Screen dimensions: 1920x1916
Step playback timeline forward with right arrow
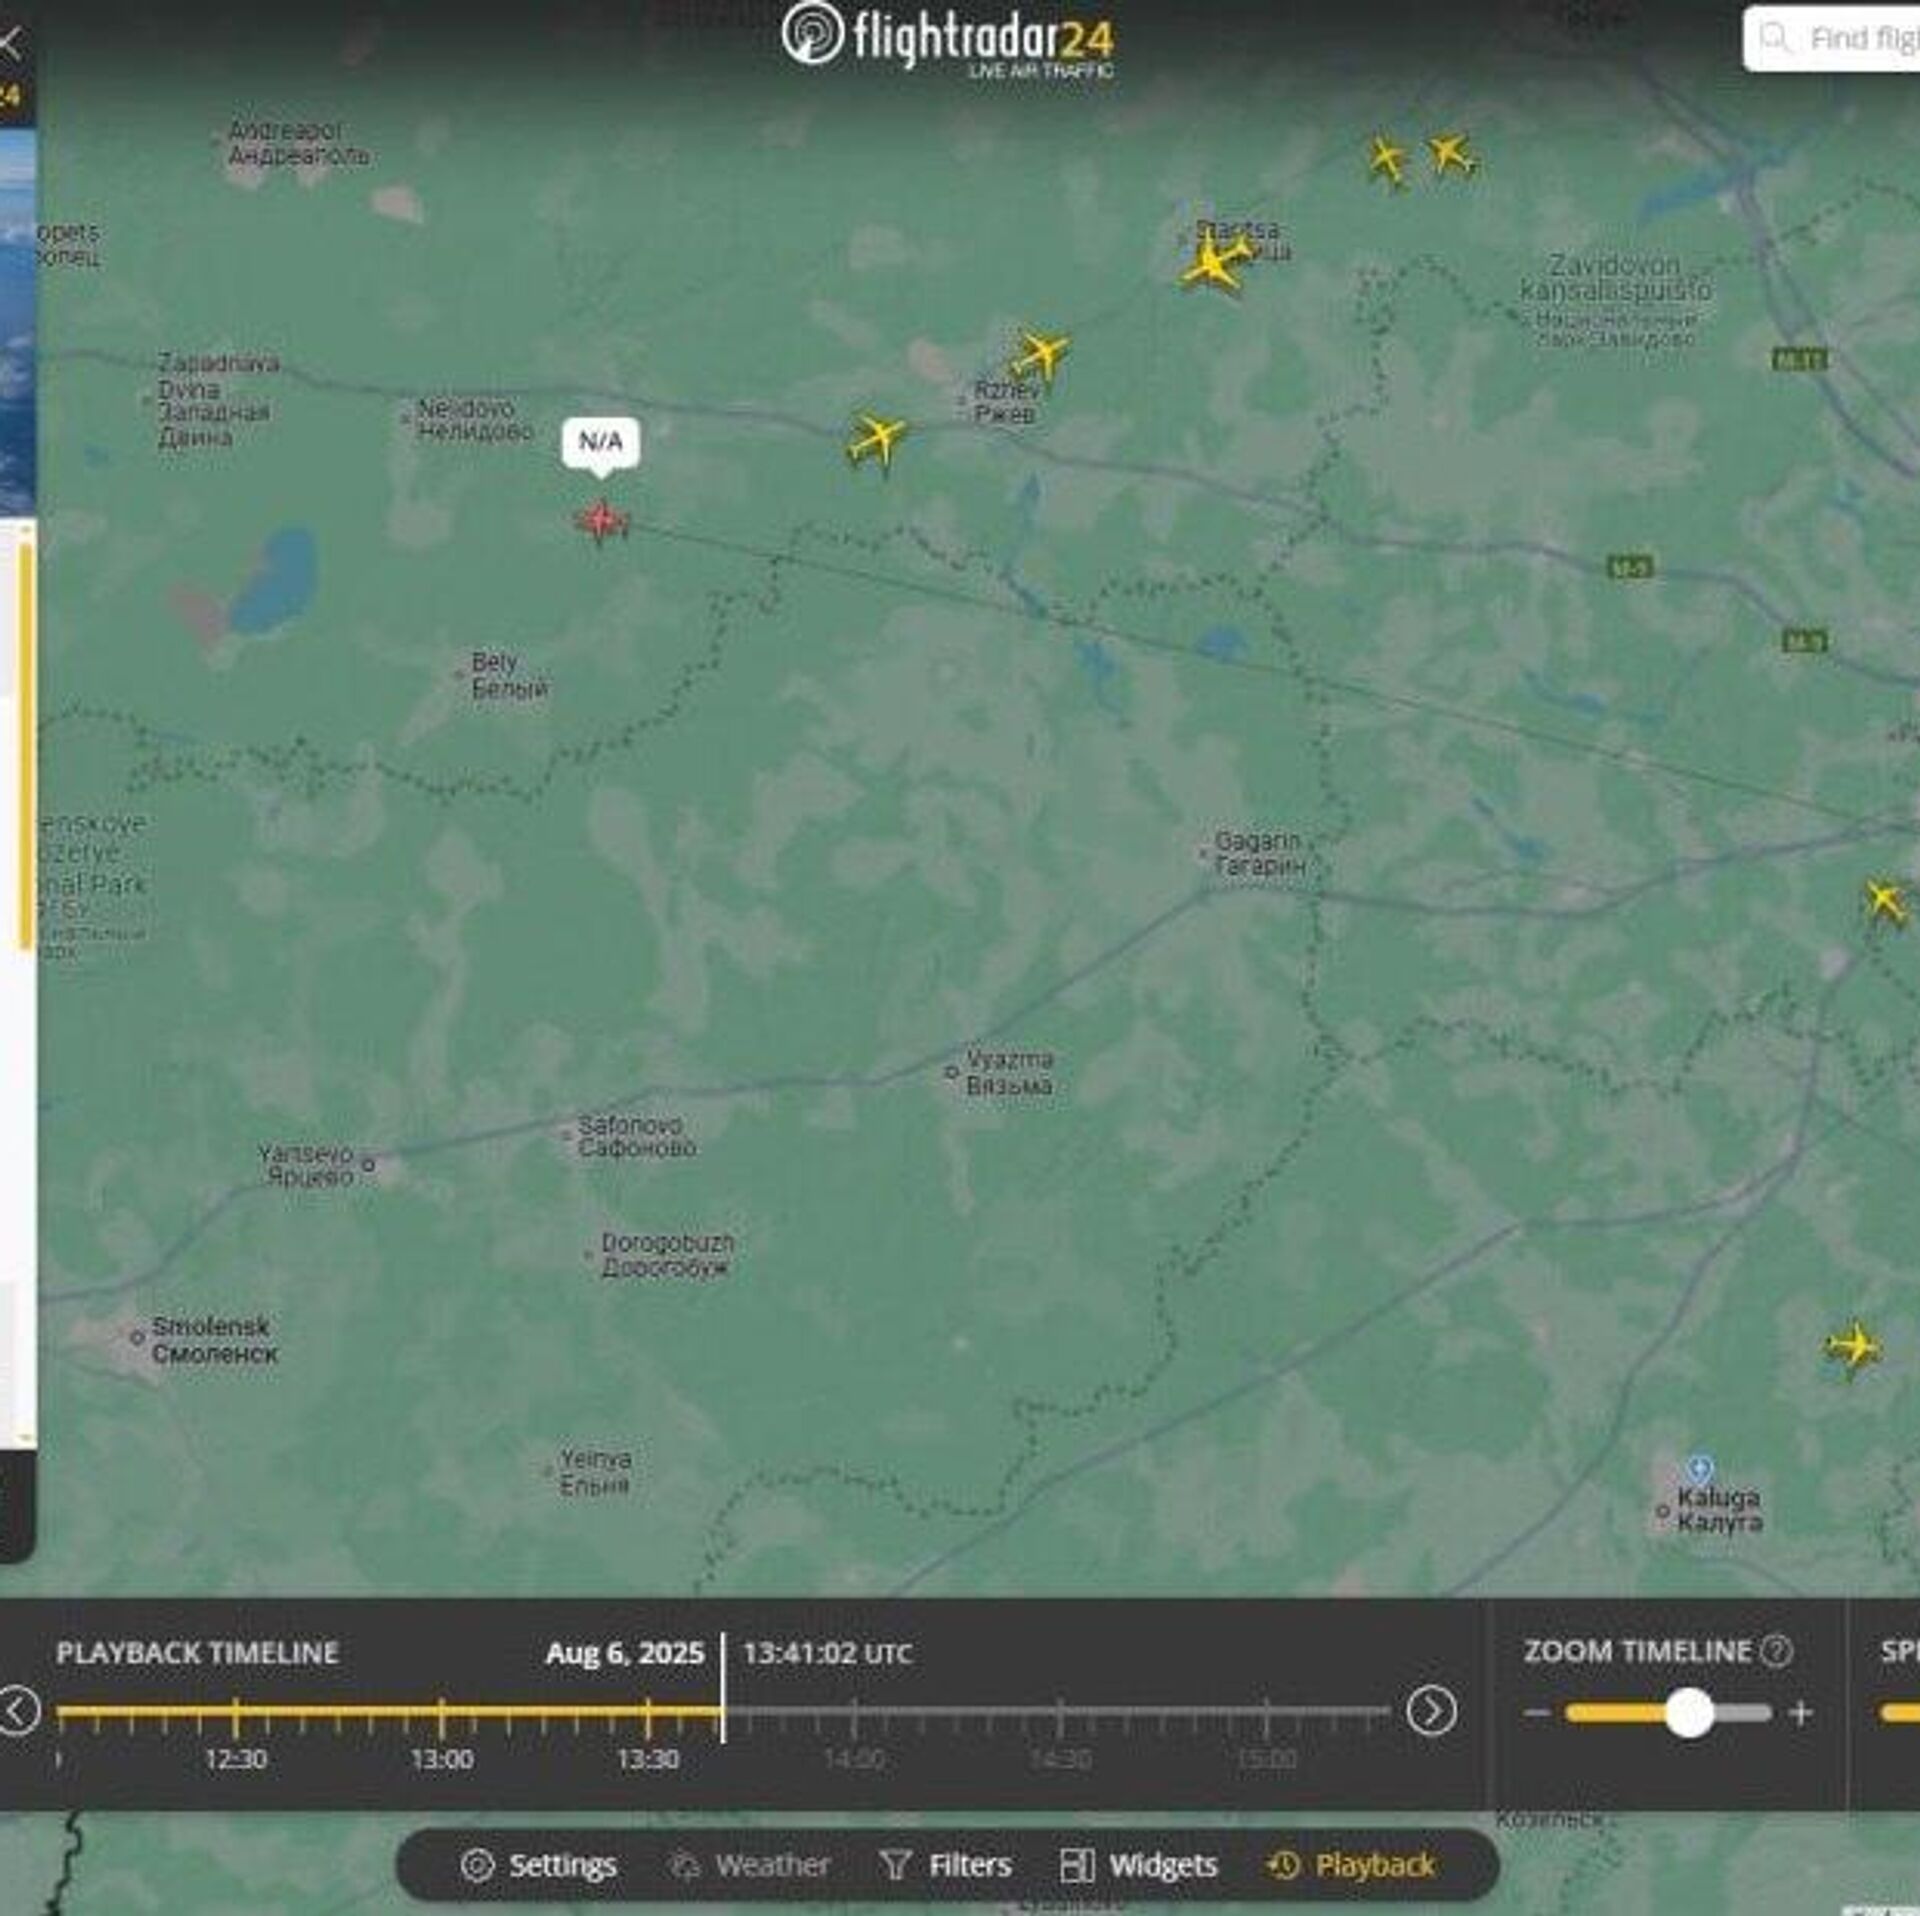pos(1431,1711)
